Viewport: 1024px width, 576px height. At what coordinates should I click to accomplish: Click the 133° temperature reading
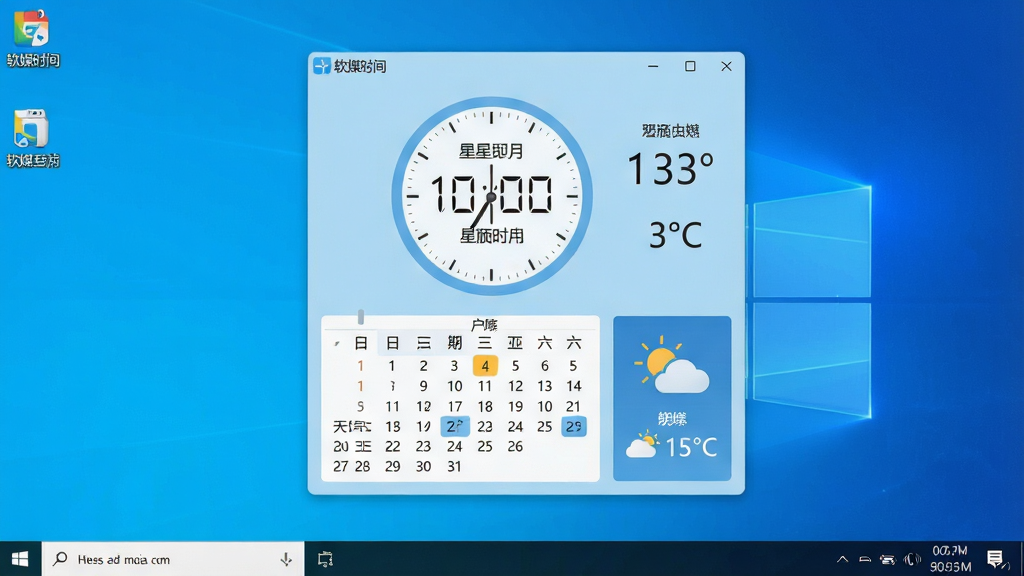pyautogui.click(x=671, y=168)
